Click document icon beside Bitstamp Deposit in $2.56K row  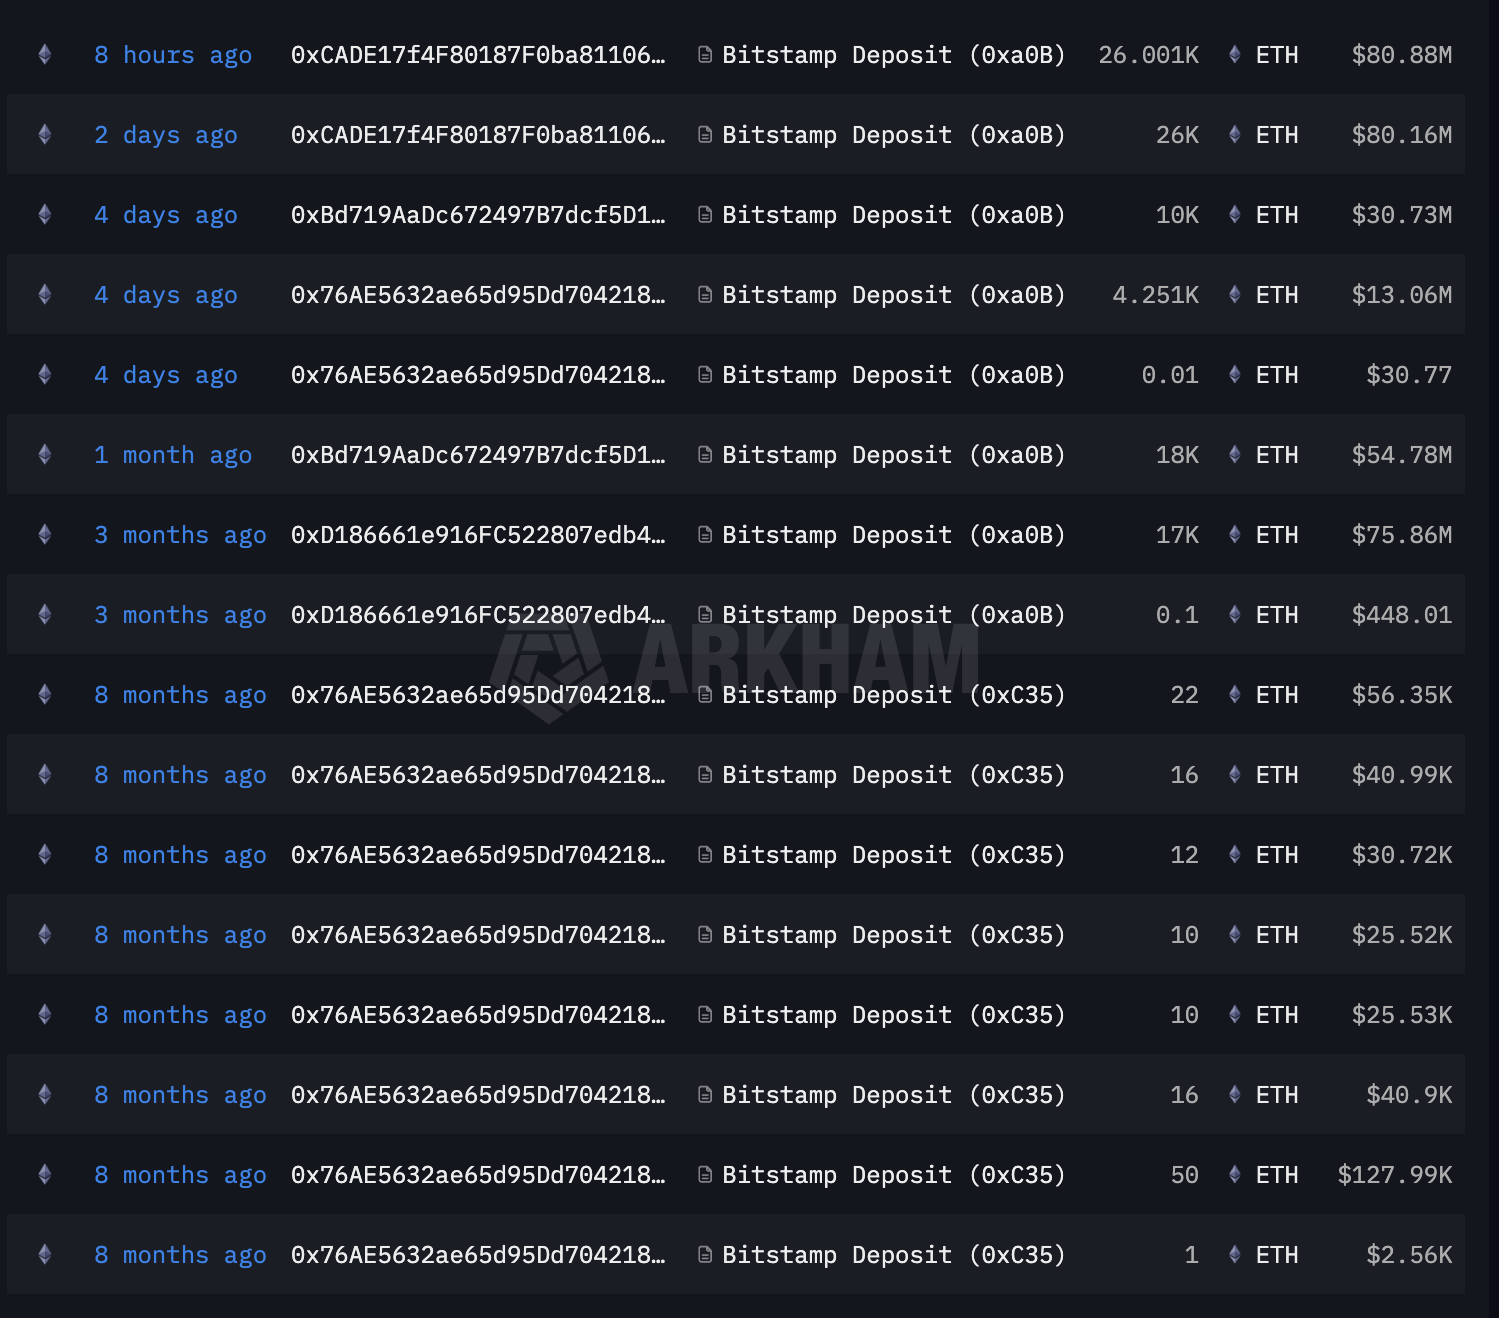(x=705, y=1255)
